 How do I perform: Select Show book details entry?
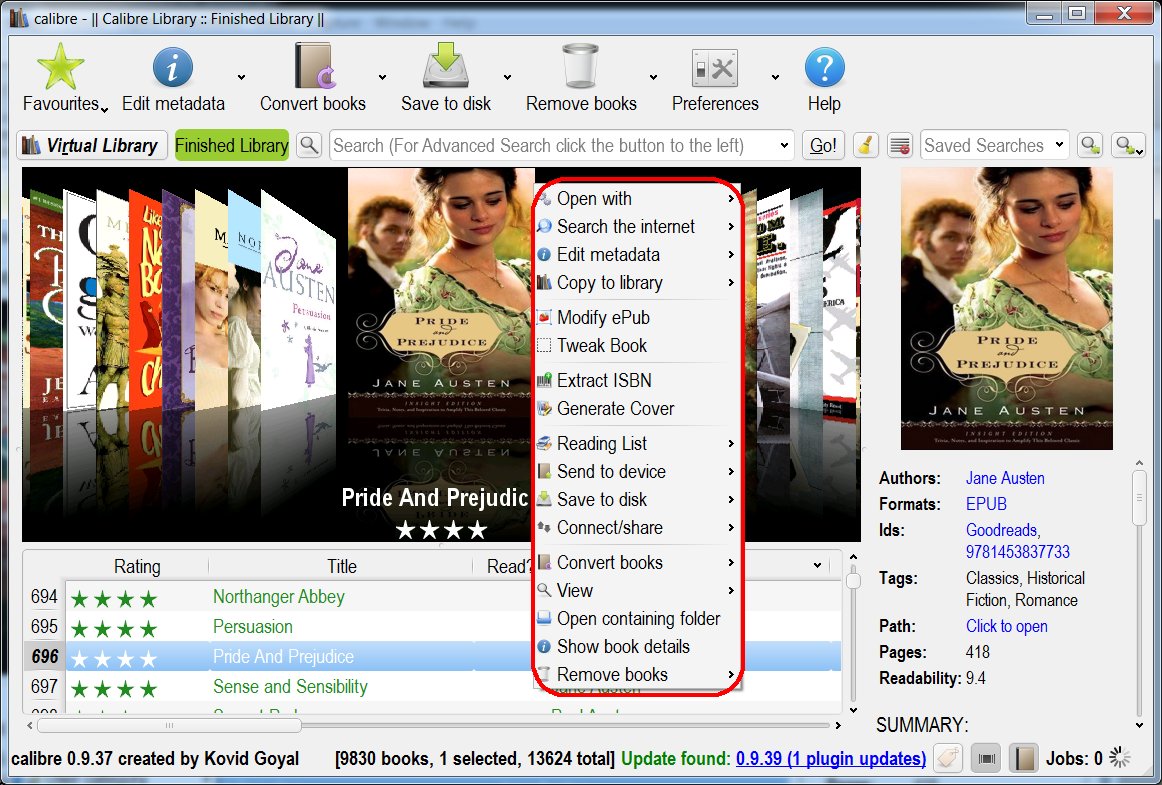tap(637, 648)
